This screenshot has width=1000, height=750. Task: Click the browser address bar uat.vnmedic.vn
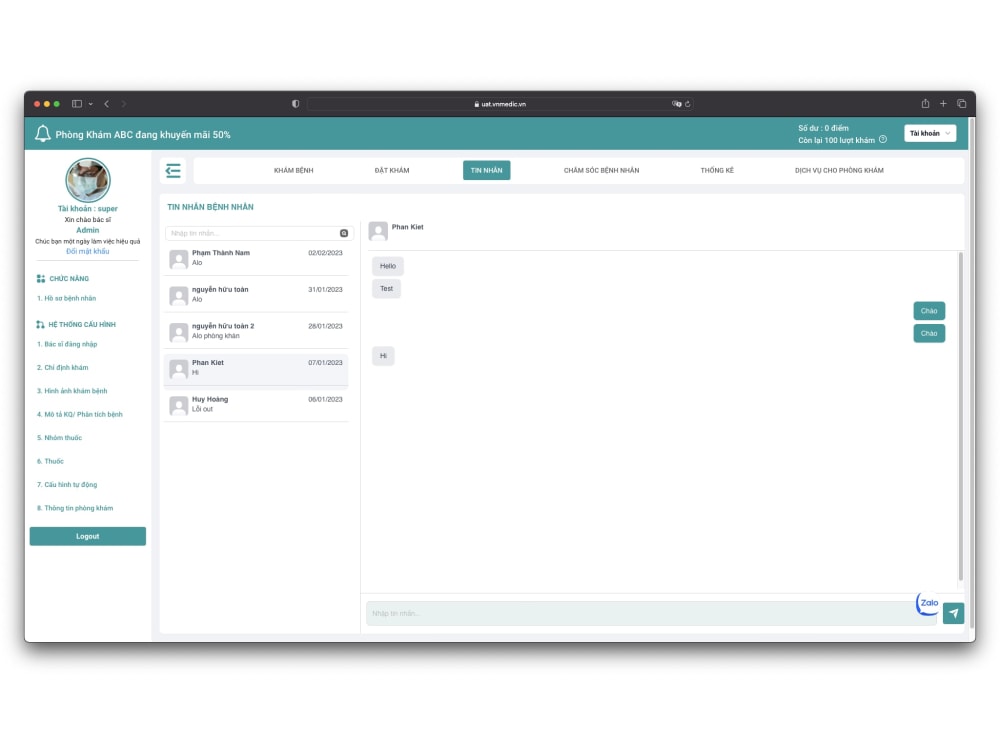point(501,104)
